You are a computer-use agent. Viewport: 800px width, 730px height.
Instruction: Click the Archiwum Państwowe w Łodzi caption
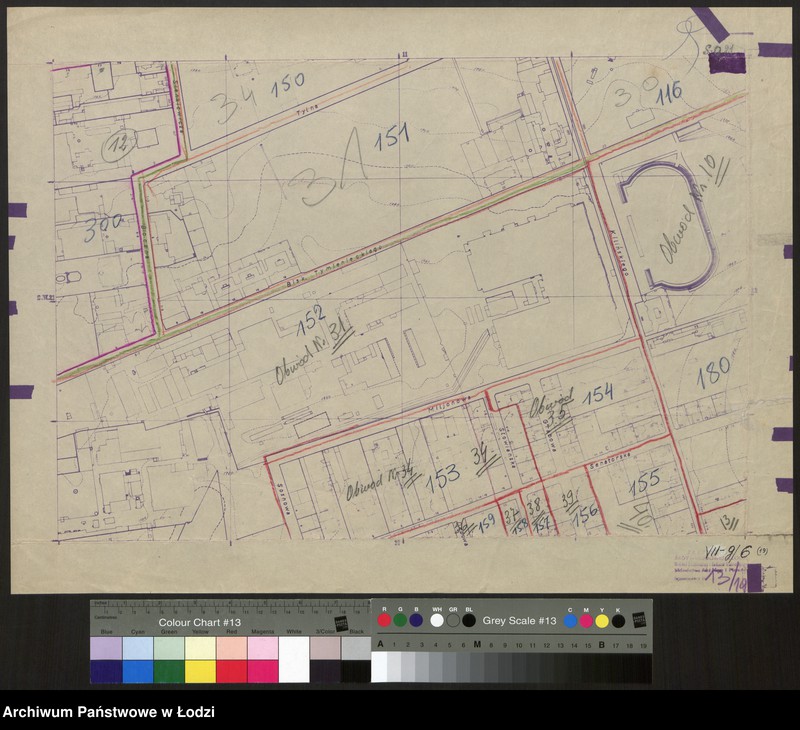pyautogui.click(x=109, y=713)
